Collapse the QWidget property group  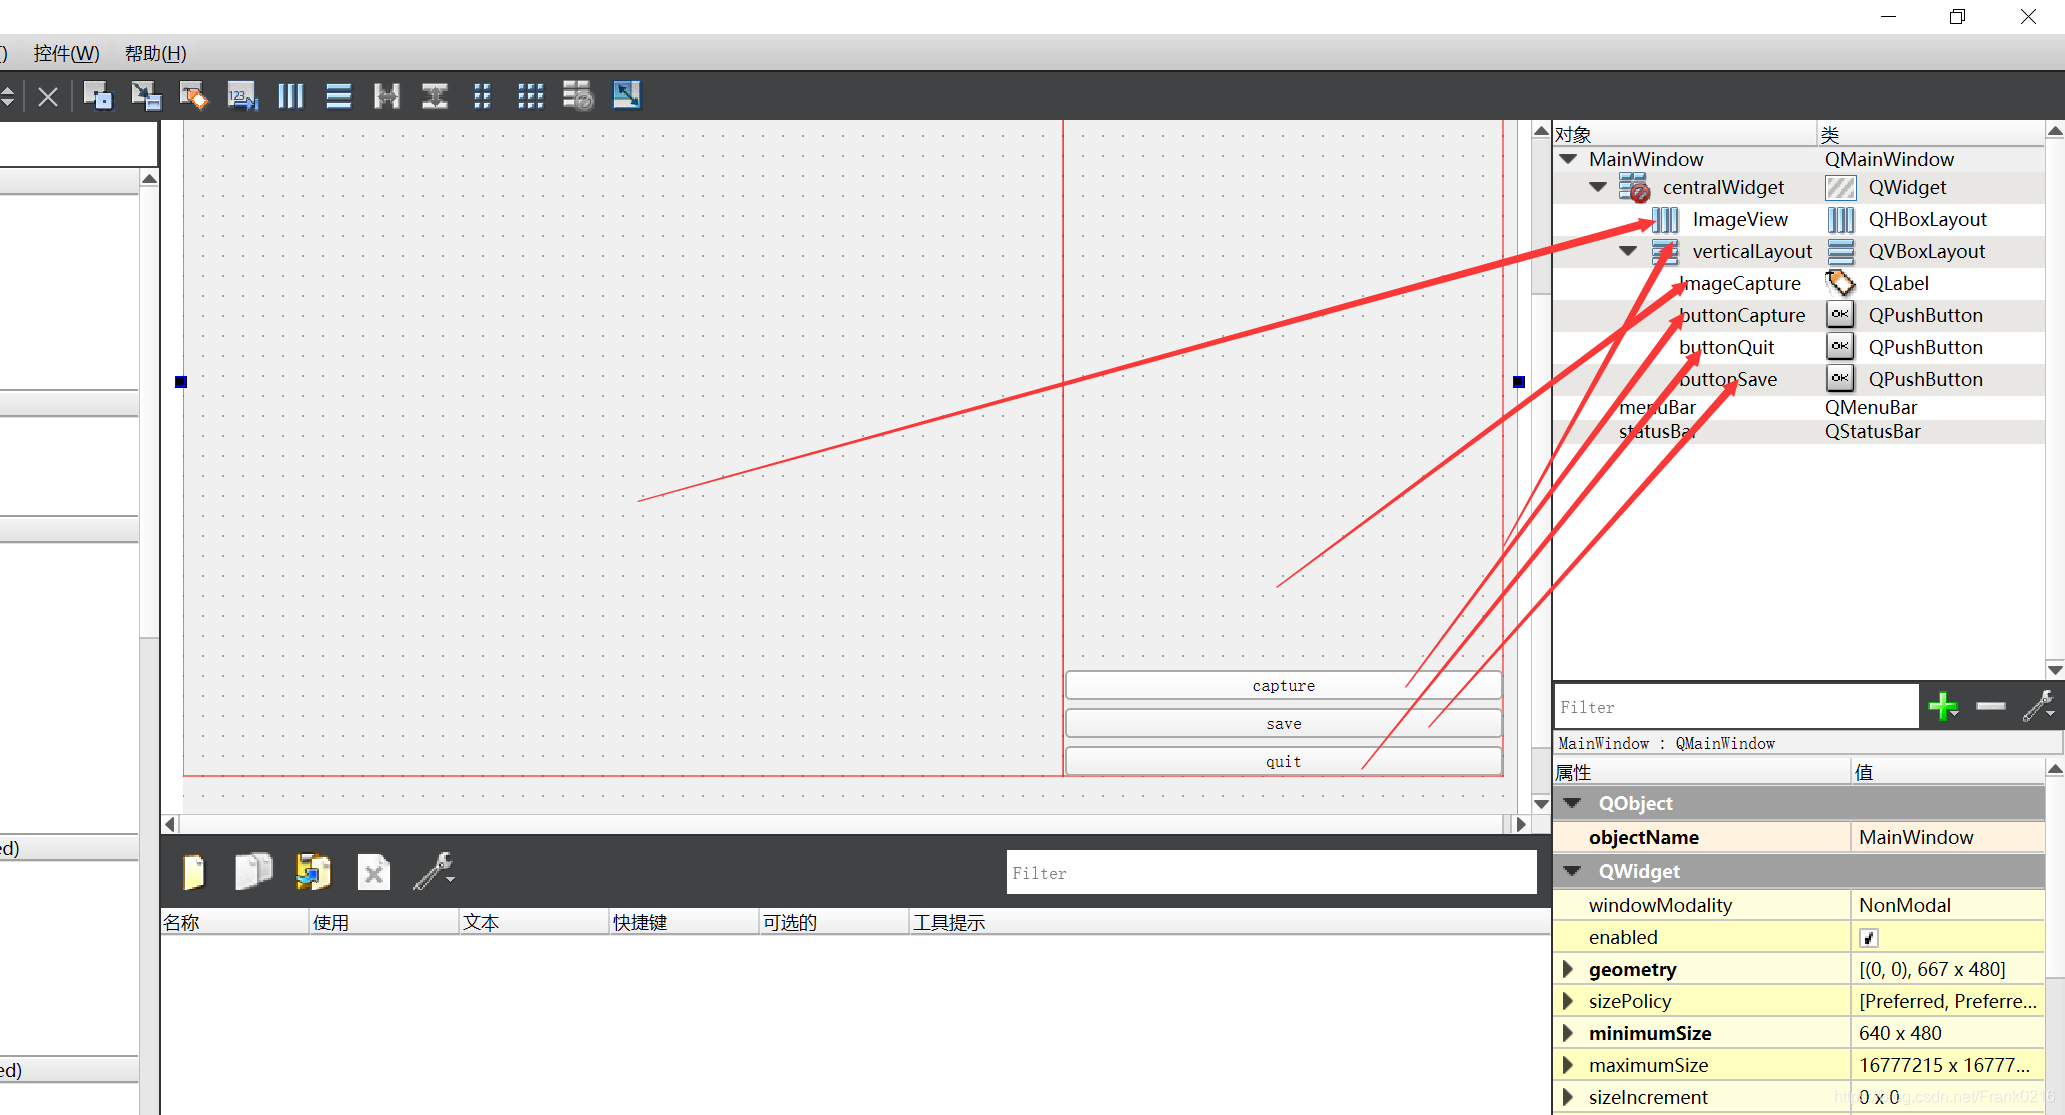tap(1572, 871)
